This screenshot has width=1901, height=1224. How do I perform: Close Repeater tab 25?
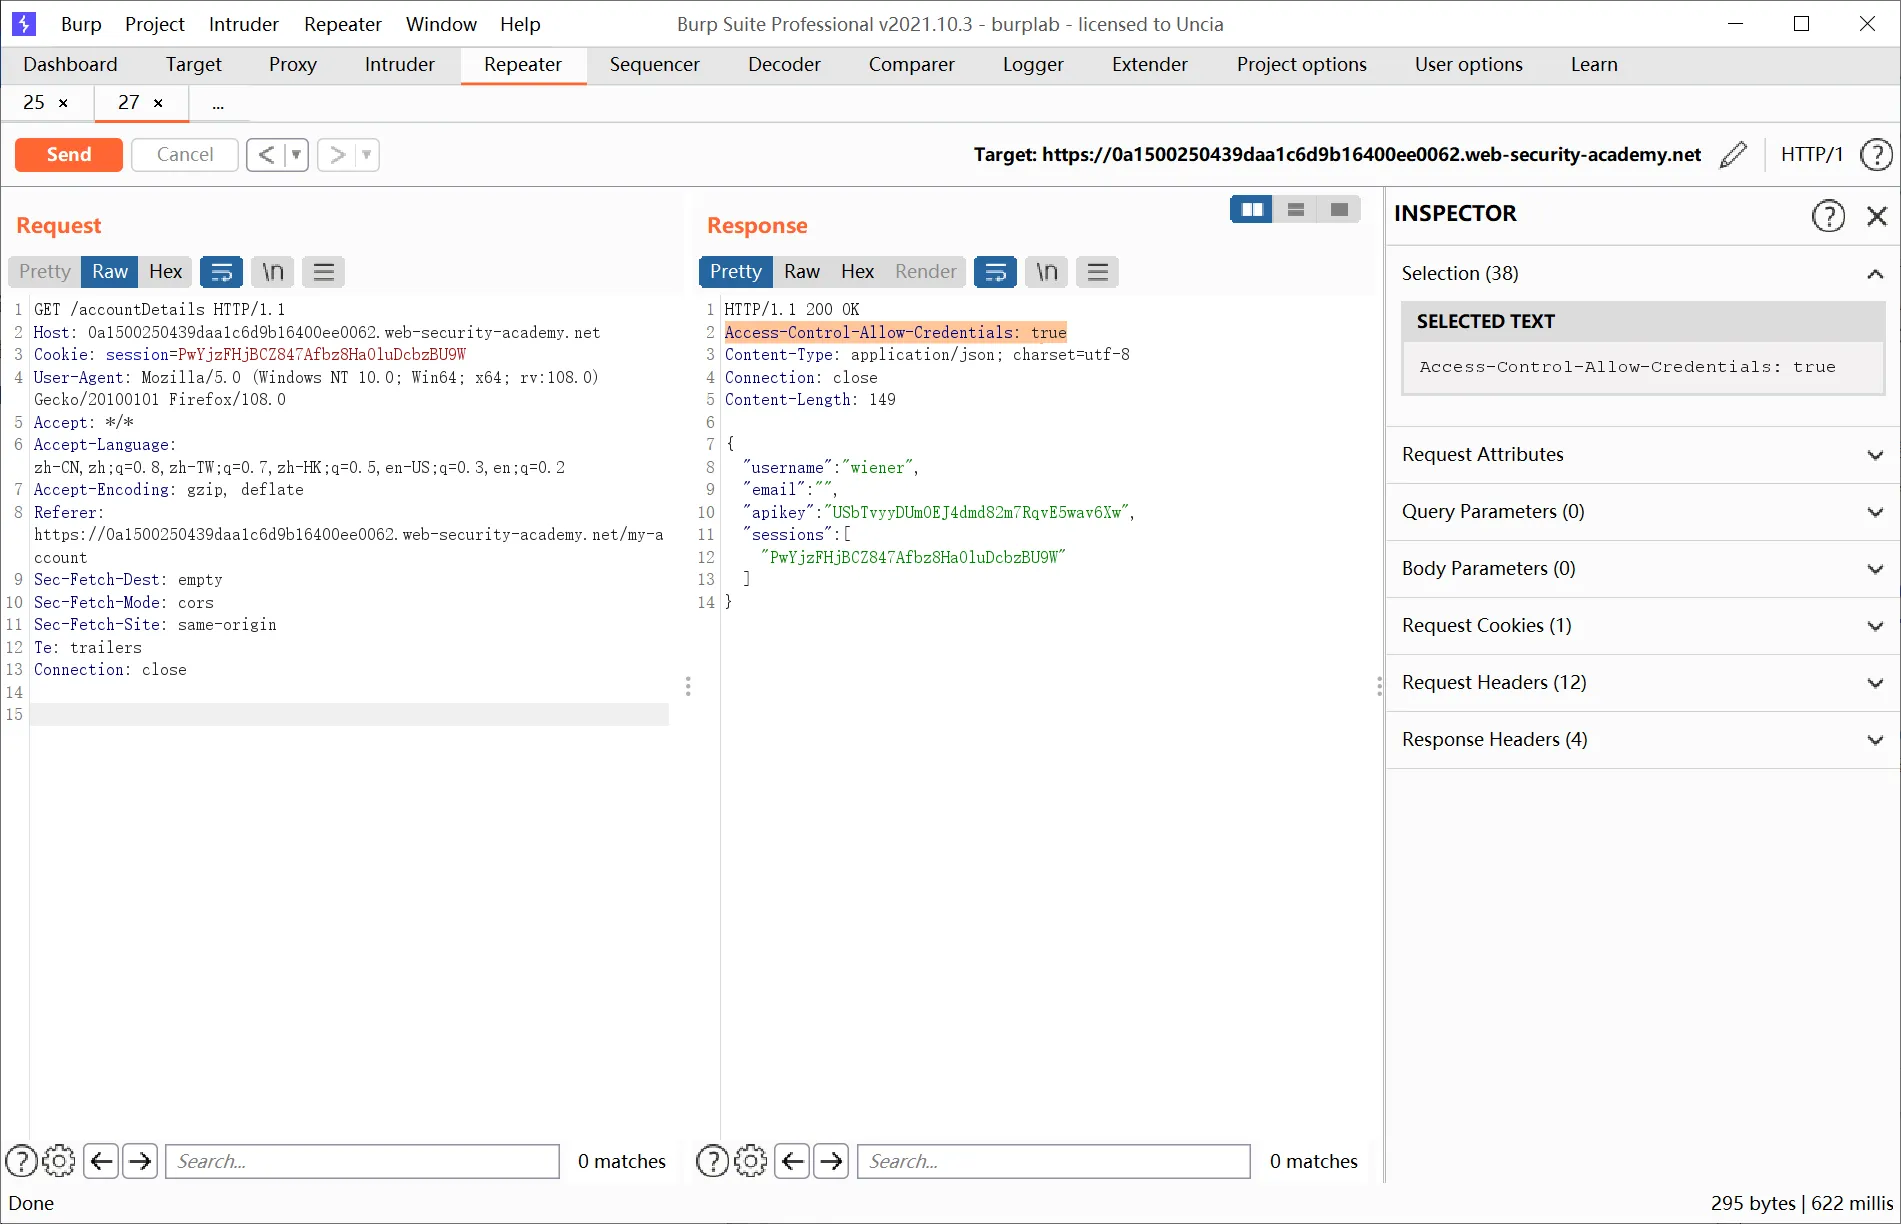pyautogui.click(x=64, y=103)
